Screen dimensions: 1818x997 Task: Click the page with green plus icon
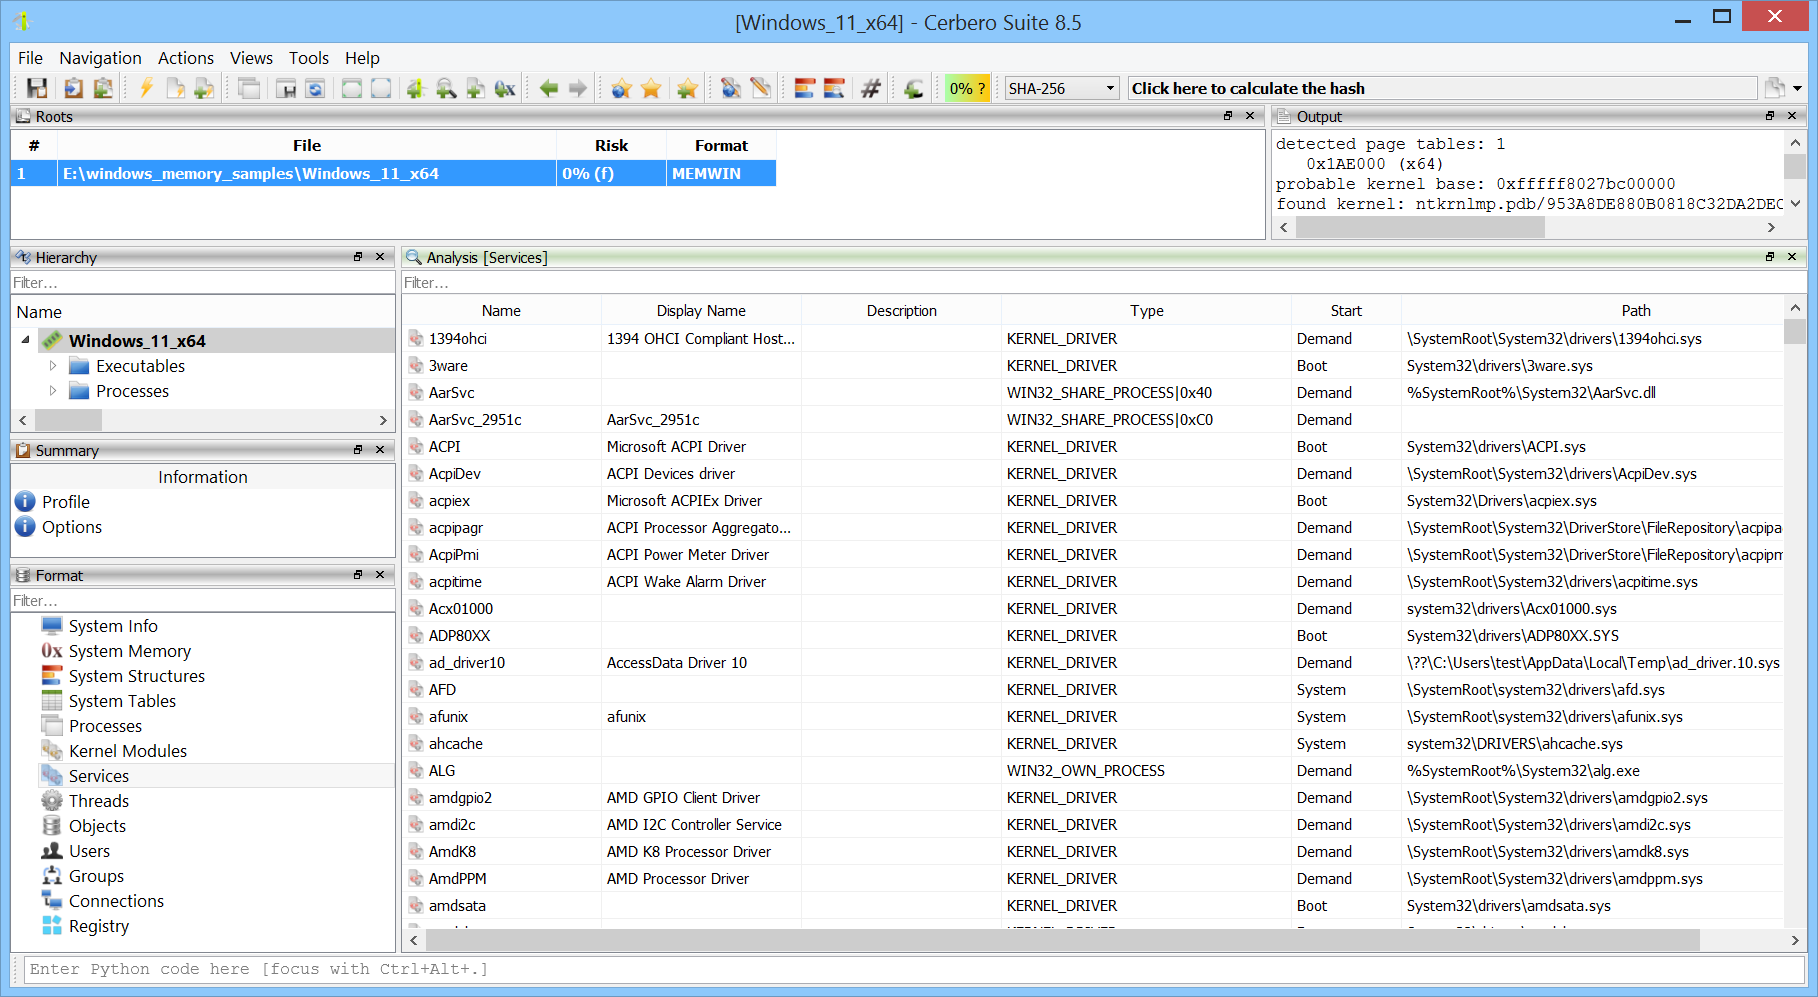[x=204, y=88]
